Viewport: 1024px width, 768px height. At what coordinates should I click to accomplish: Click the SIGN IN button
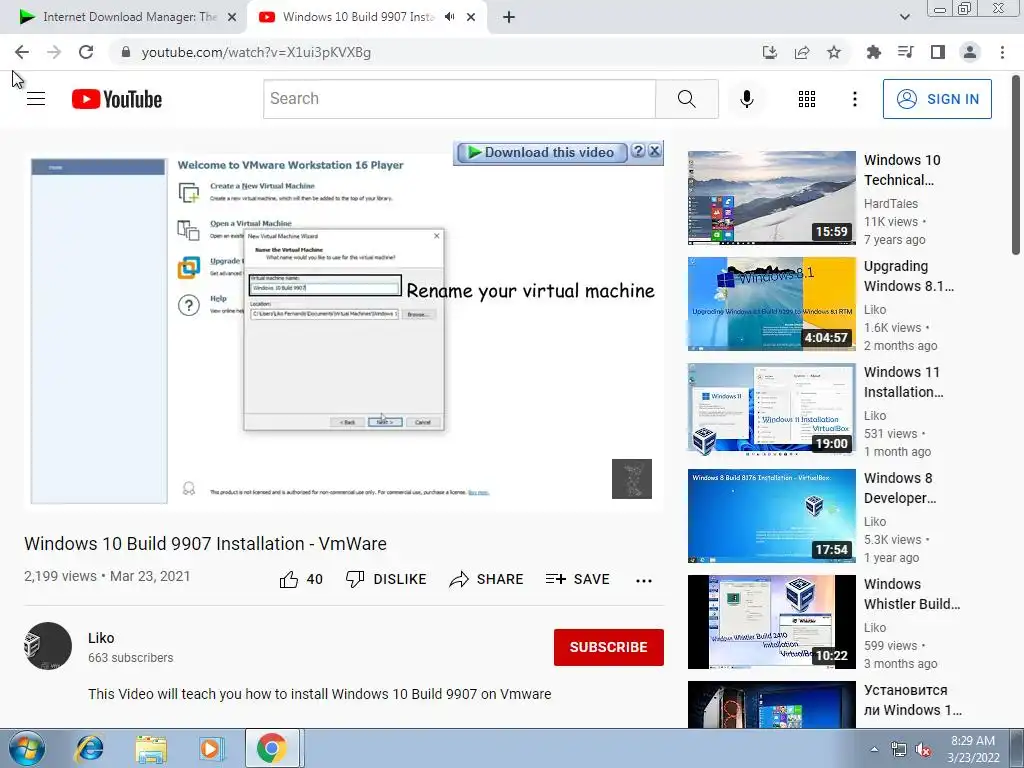pos(937,99)
